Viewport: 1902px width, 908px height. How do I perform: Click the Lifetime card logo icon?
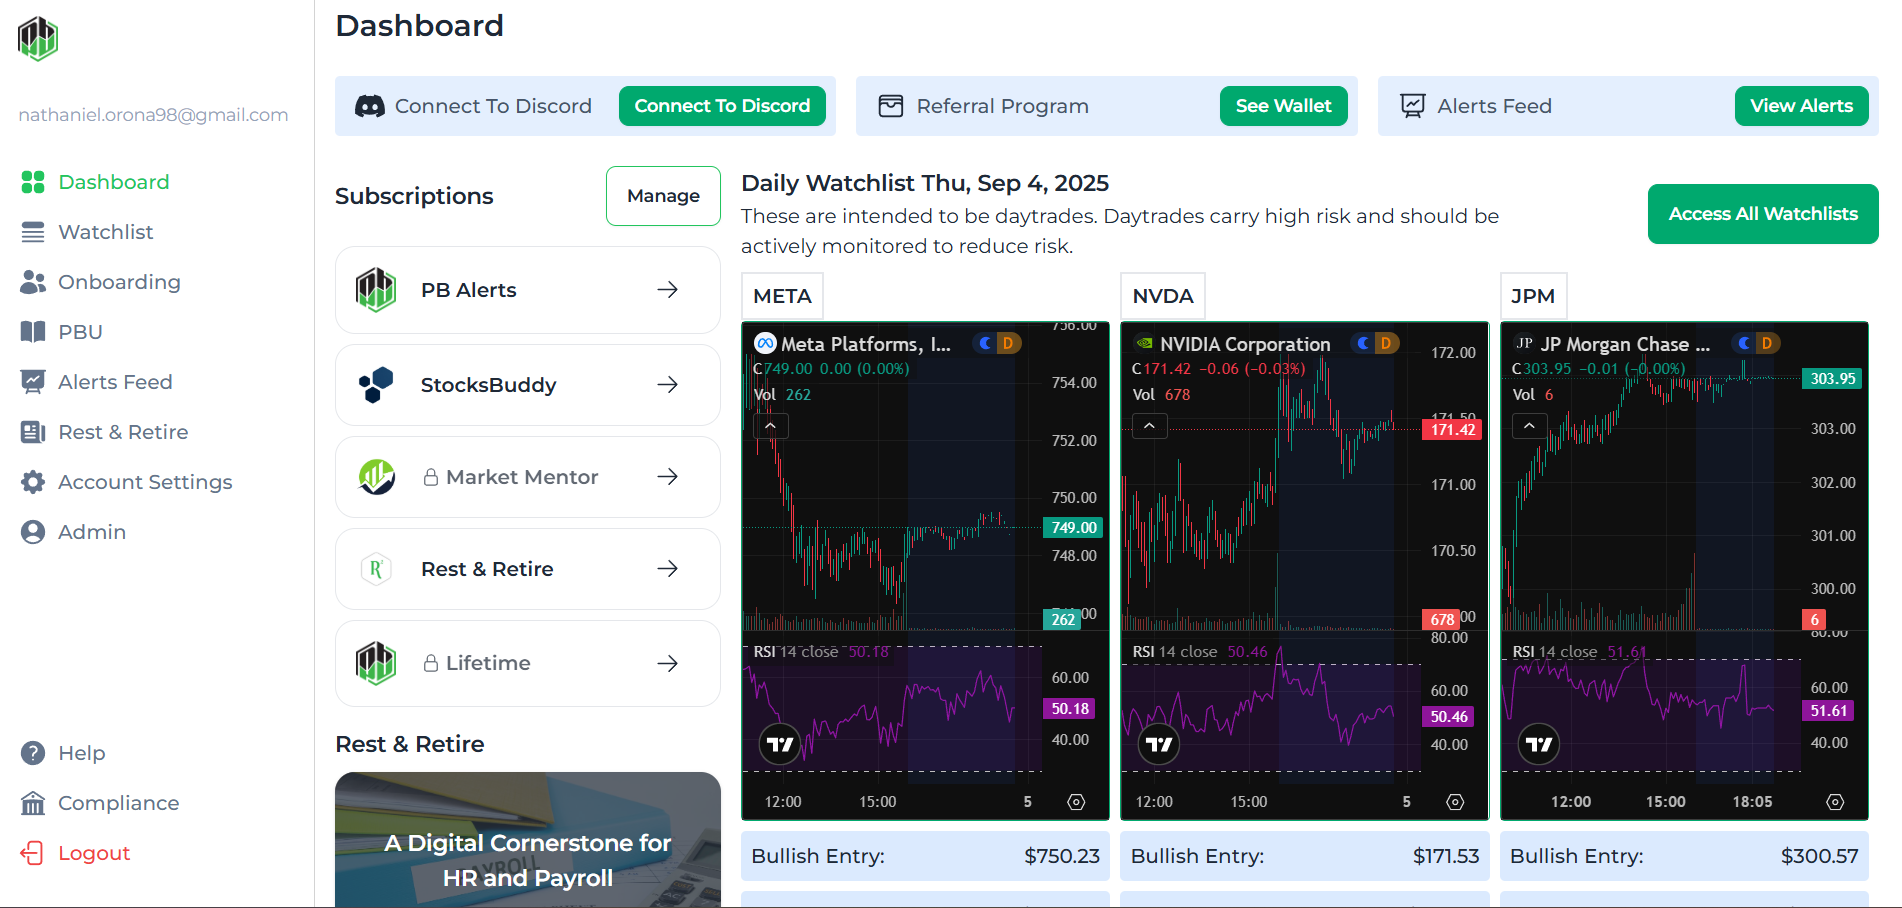(x=376, y=663)
